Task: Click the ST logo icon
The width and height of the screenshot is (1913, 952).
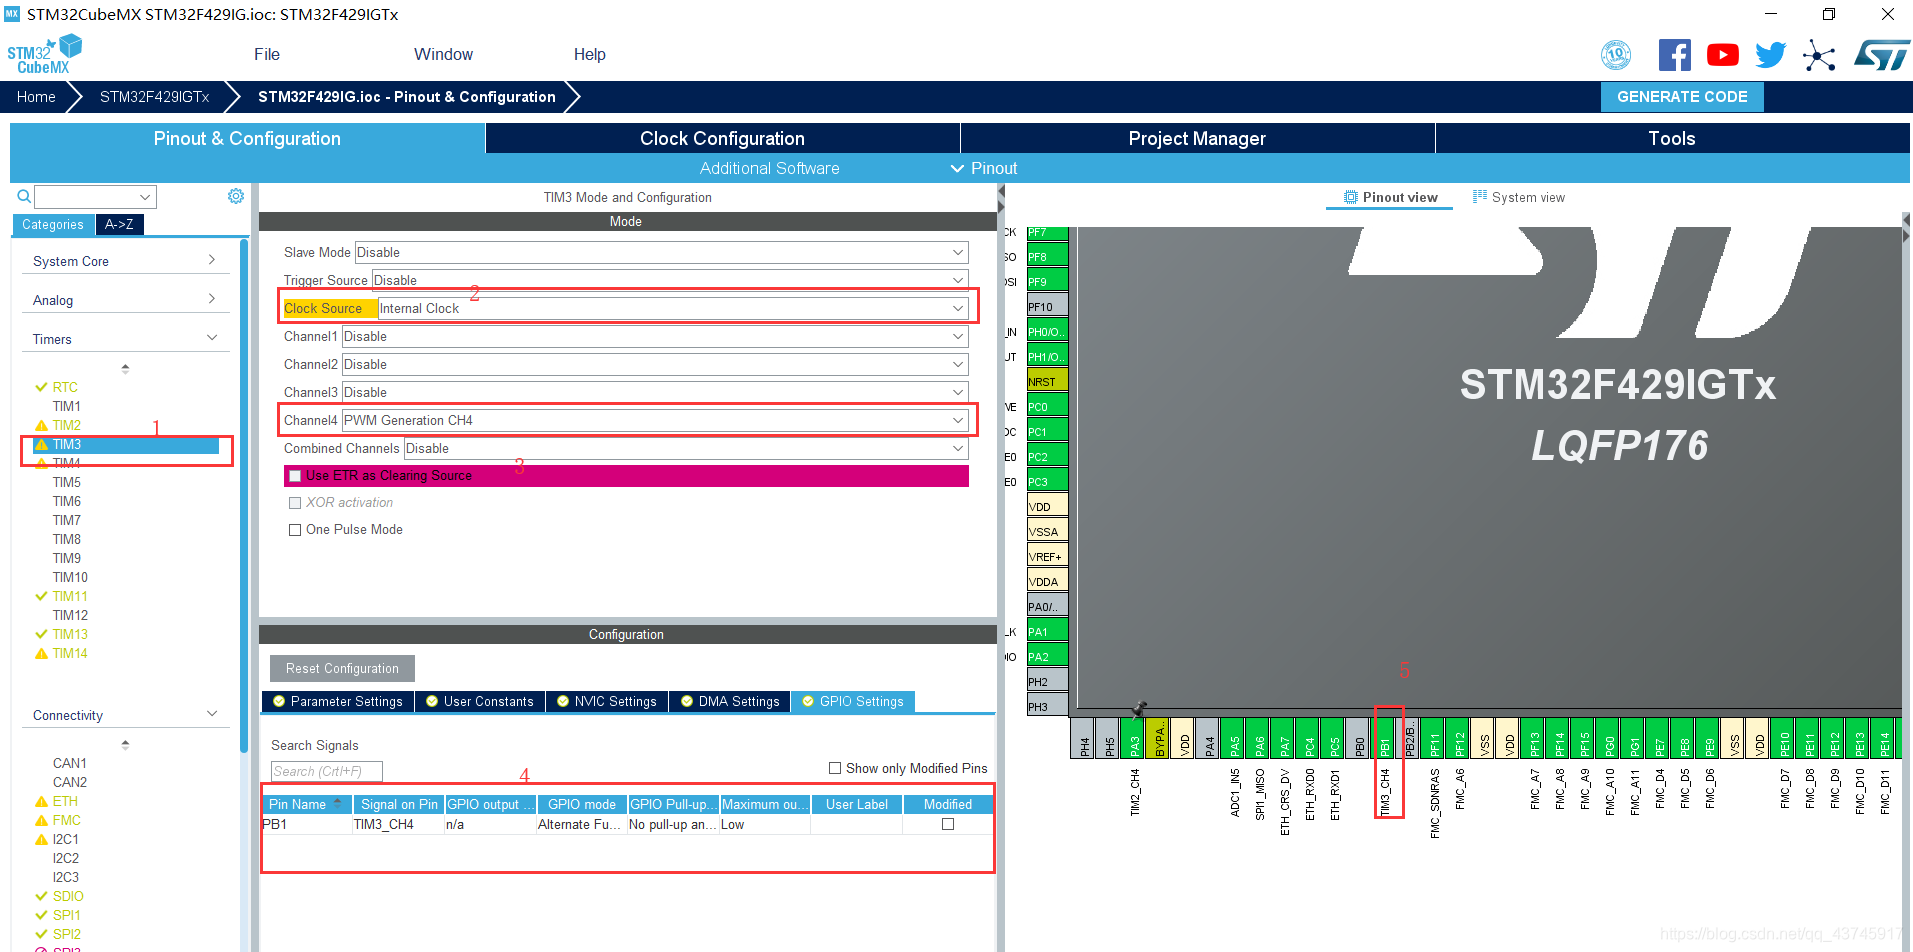Action: [1881, 55]
